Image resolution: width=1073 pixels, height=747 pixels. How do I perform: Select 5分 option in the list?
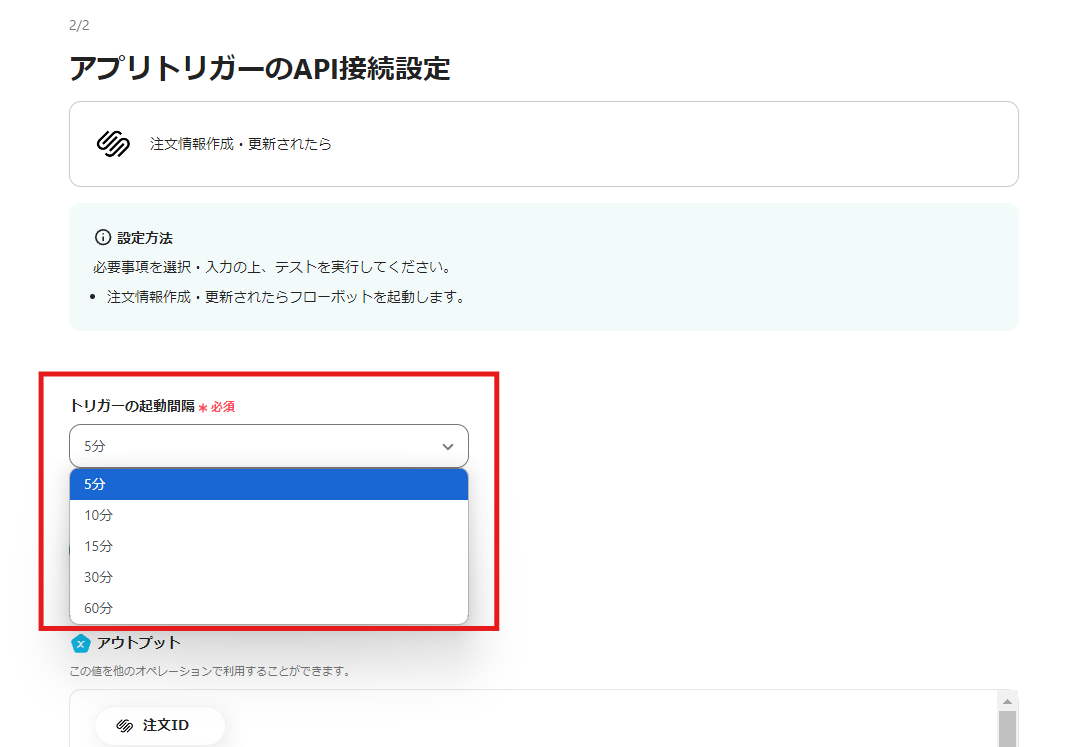point(269,484)
